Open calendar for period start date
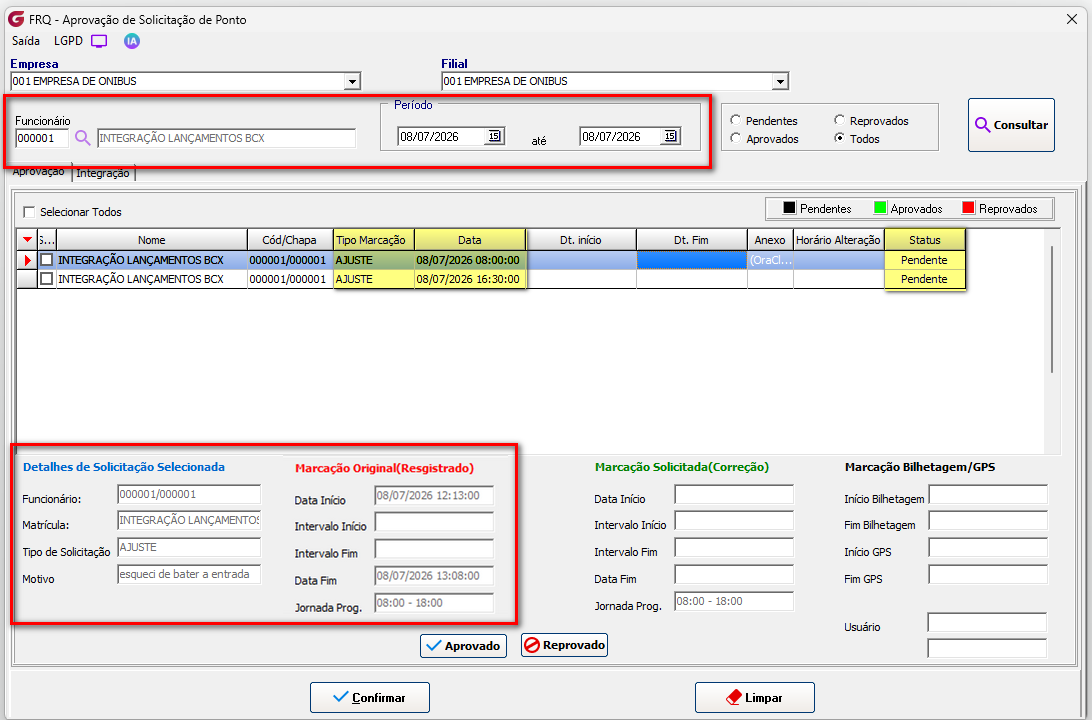Image resolution: width=1092 pixels, height=720 pixels. click(494, 136)
